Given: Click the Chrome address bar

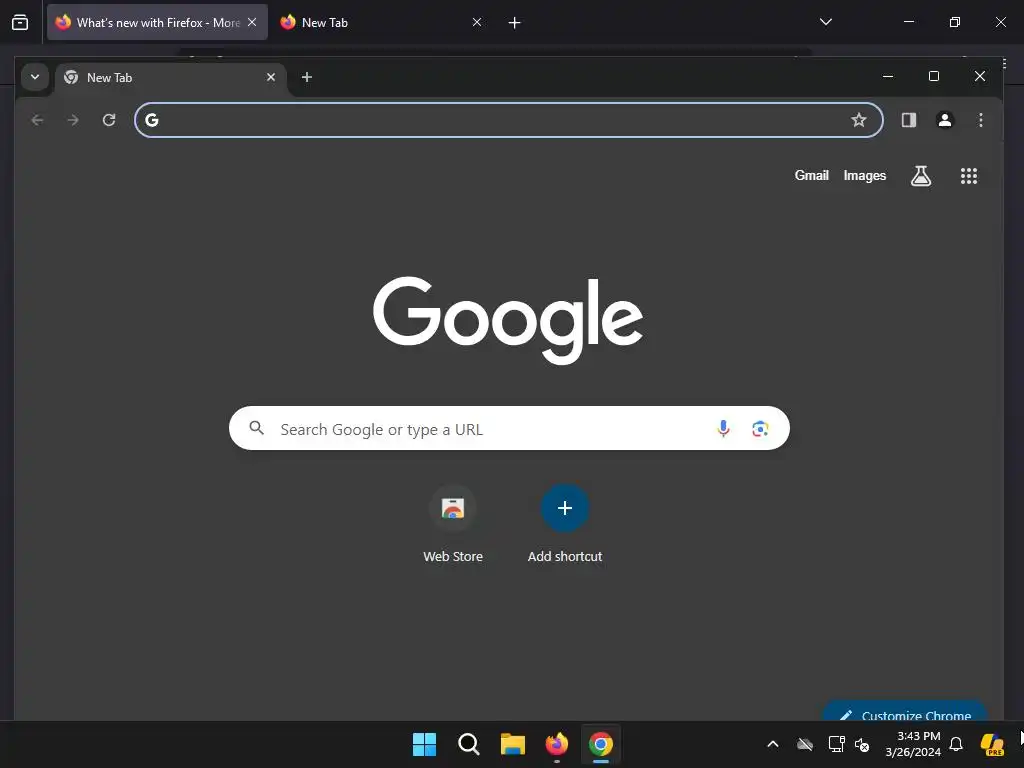Looking at the screenshot, I should click(509, 120).
